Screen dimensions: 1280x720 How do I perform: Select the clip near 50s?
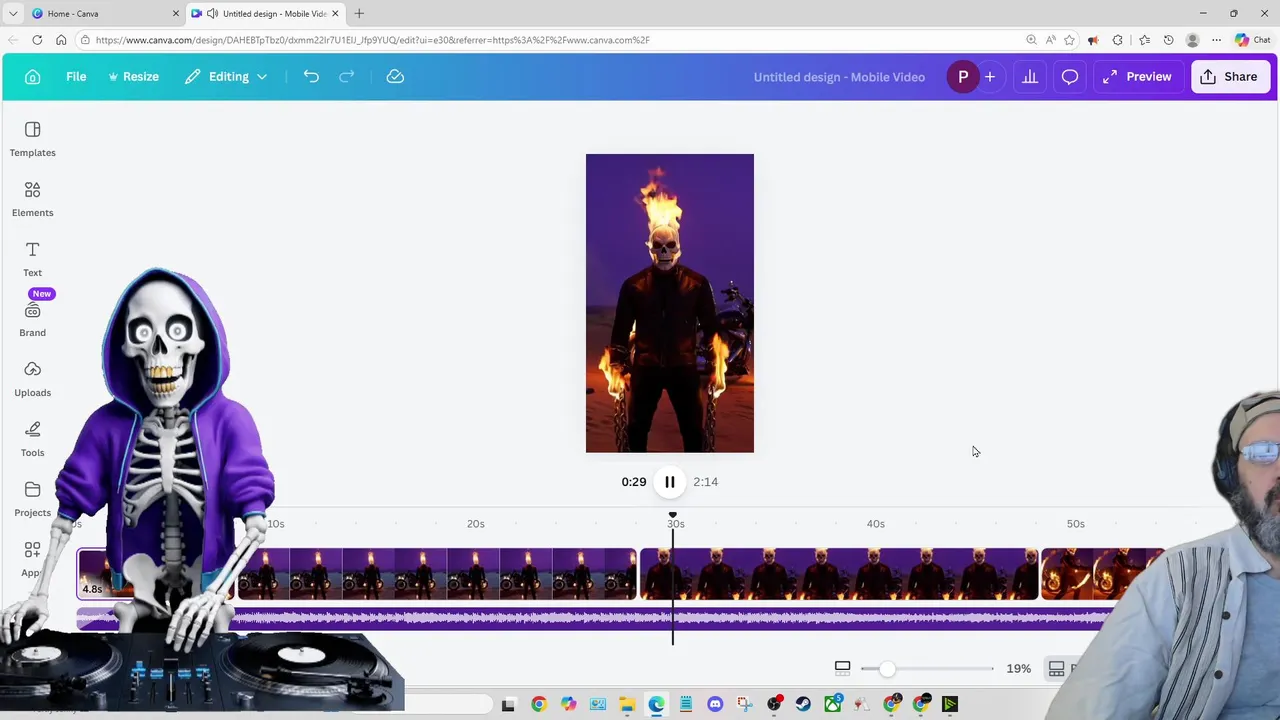(x=1103, y=574)
